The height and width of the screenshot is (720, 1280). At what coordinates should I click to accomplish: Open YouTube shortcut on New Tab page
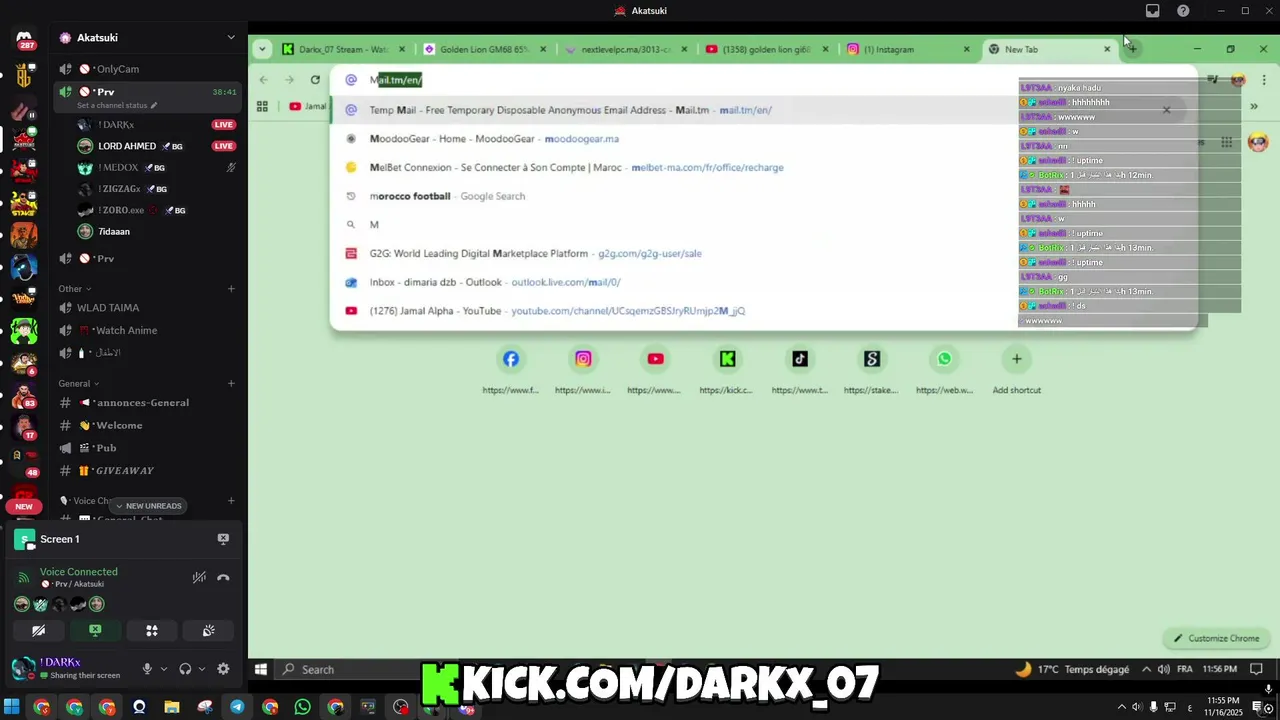655,359
